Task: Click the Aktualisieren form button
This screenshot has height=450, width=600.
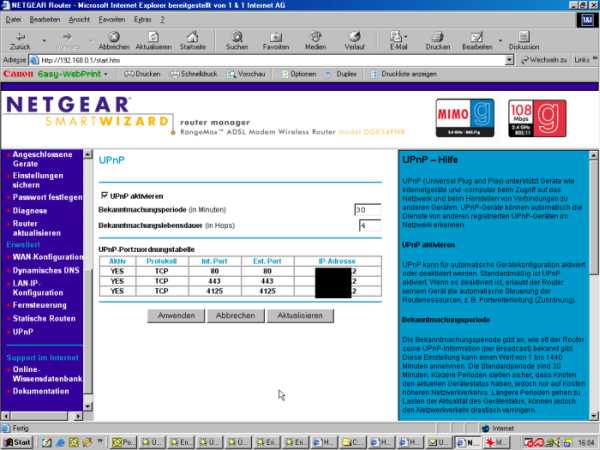Action: coord(300,316)
